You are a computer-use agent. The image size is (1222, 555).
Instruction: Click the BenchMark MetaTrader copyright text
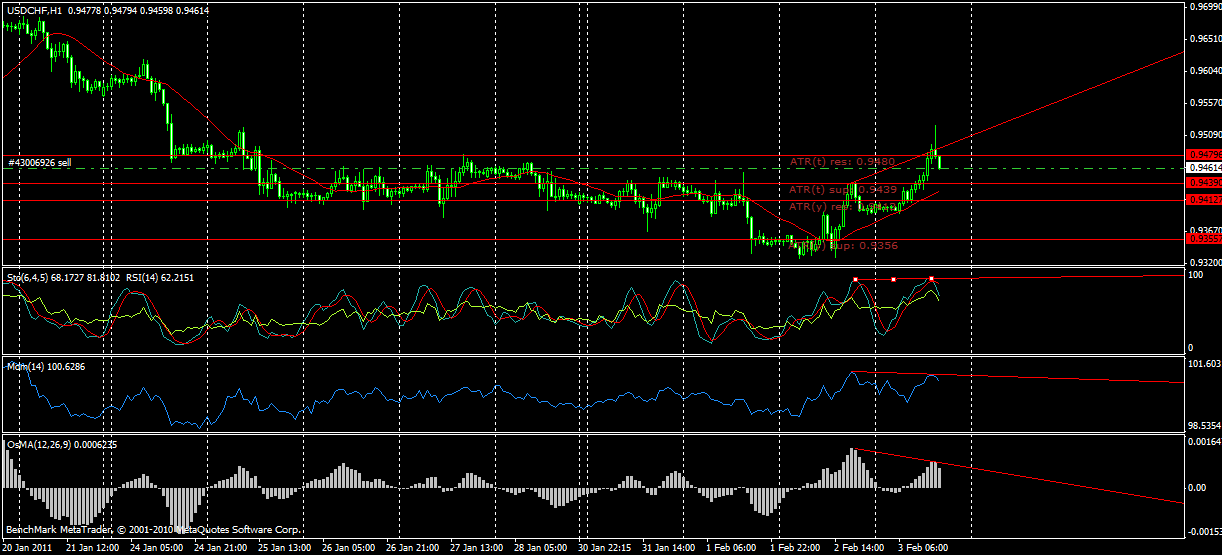152,530
